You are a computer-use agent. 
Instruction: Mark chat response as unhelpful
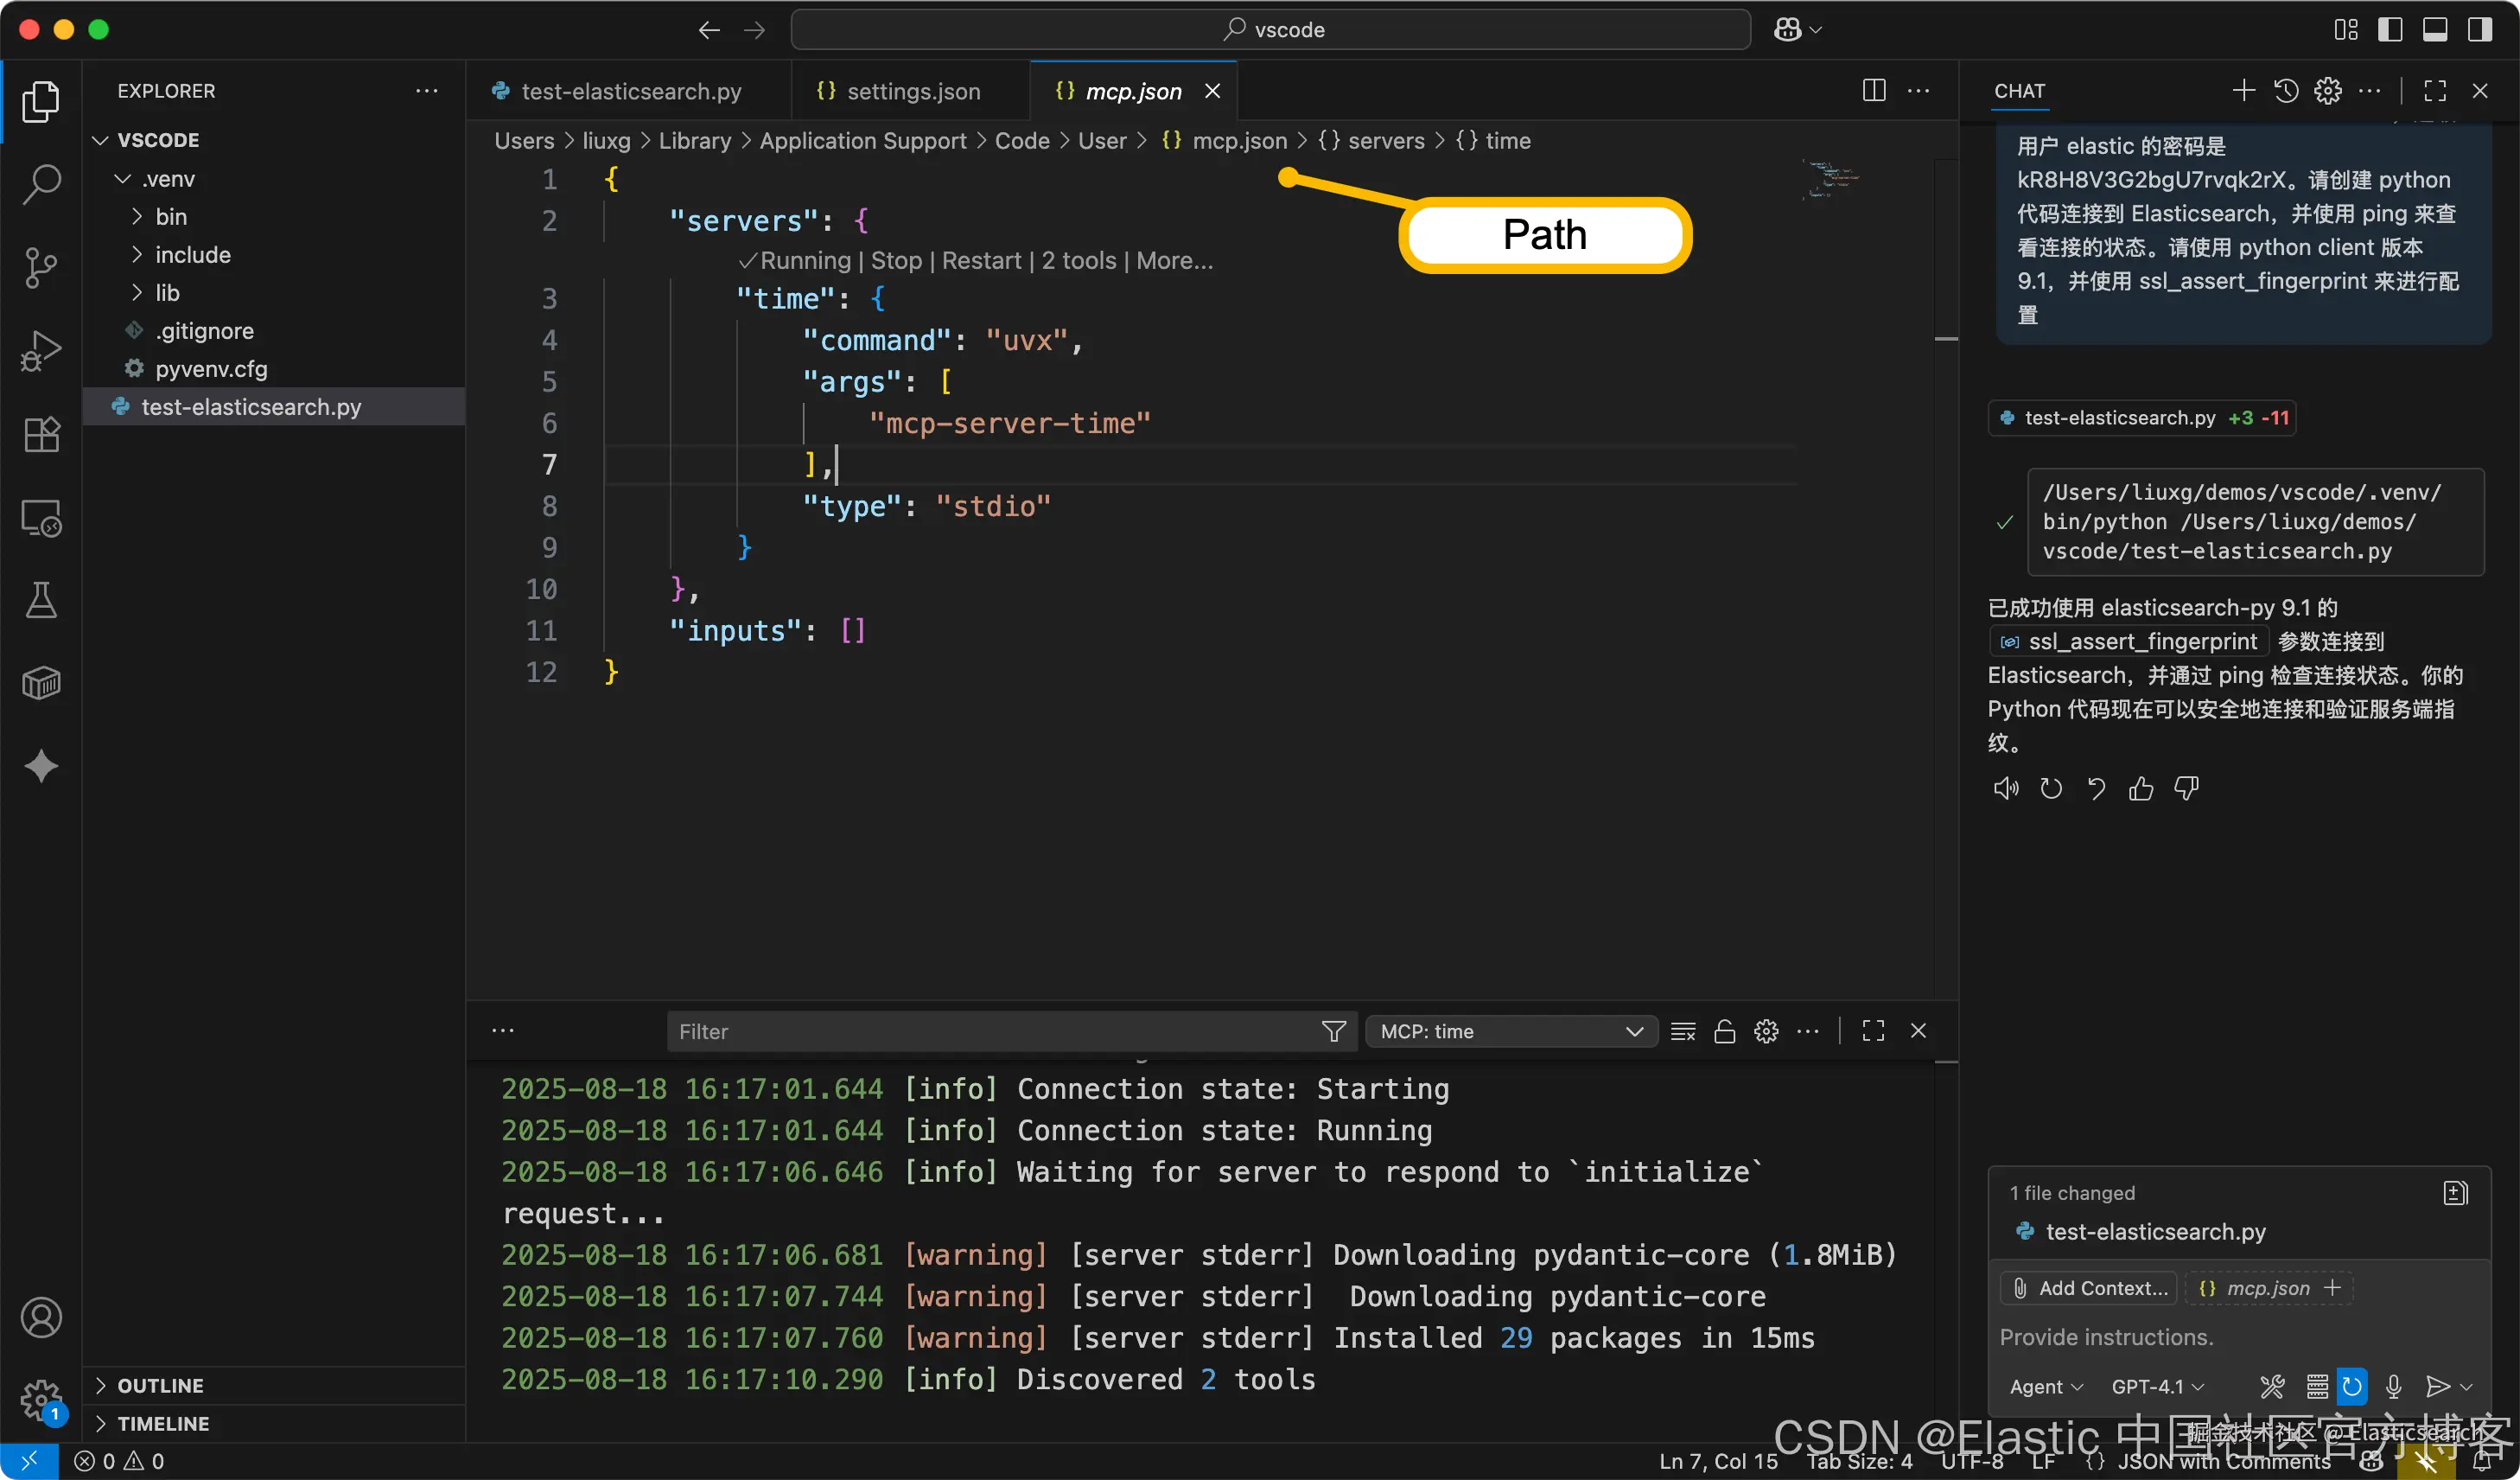click(x=2187, y=789)
